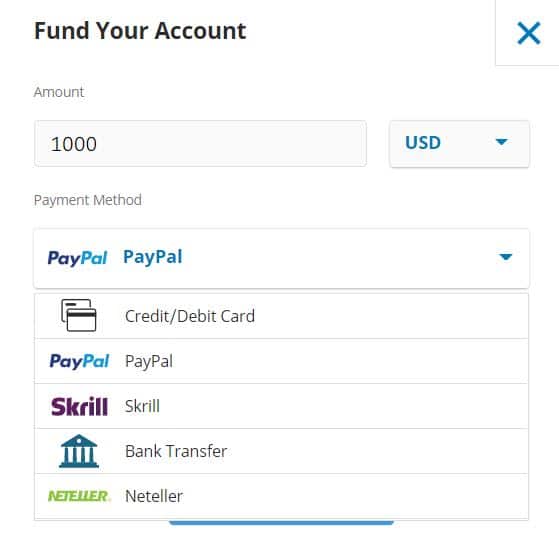This screenshot has width=559, height=547.
Task: Click the amount input field showing 1000
Action: coord(200,143)
